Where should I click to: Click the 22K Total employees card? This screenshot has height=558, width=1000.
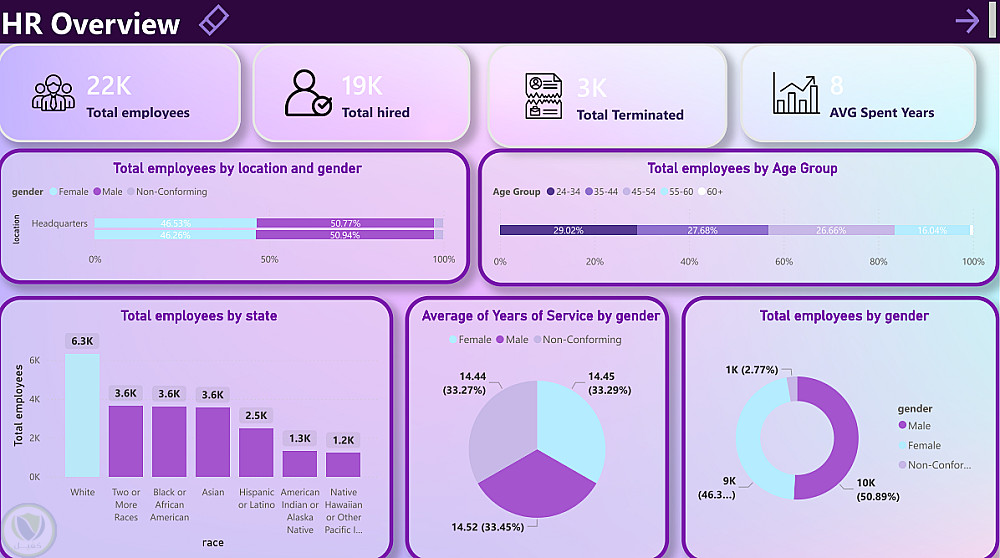[x=120, y=93]
